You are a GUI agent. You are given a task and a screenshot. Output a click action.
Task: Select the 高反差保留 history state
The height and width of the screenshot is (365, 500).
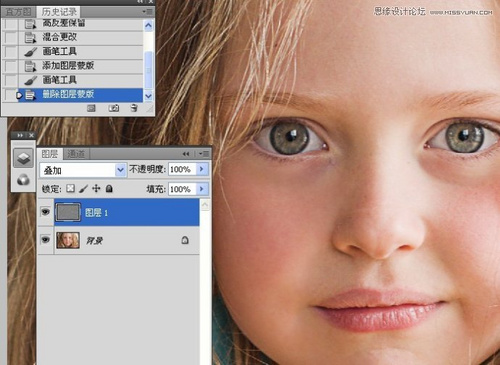click(81, 24)
